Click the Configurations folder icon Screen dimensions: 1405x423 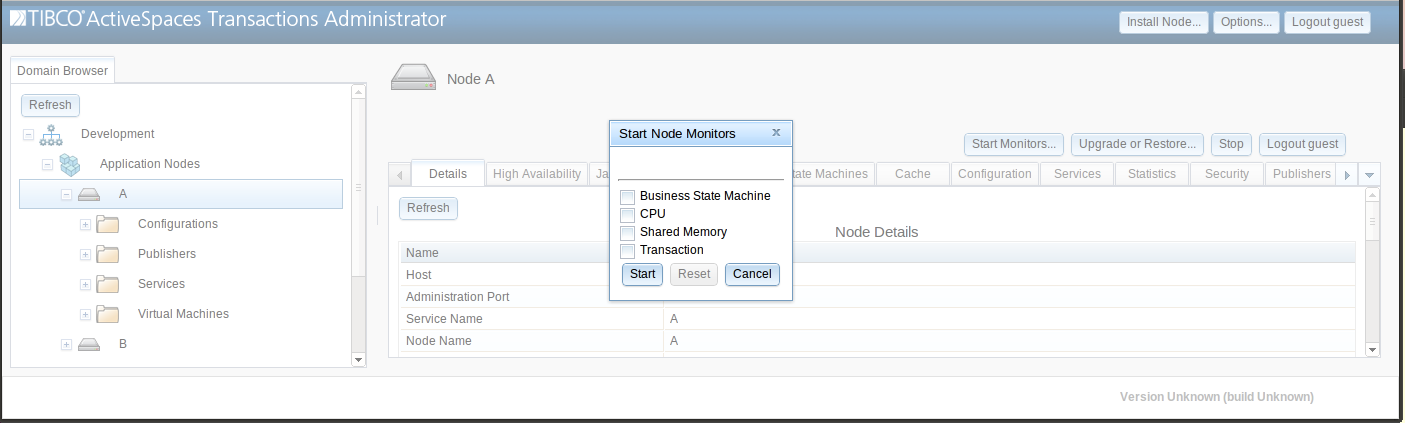[x=108, y=224]
